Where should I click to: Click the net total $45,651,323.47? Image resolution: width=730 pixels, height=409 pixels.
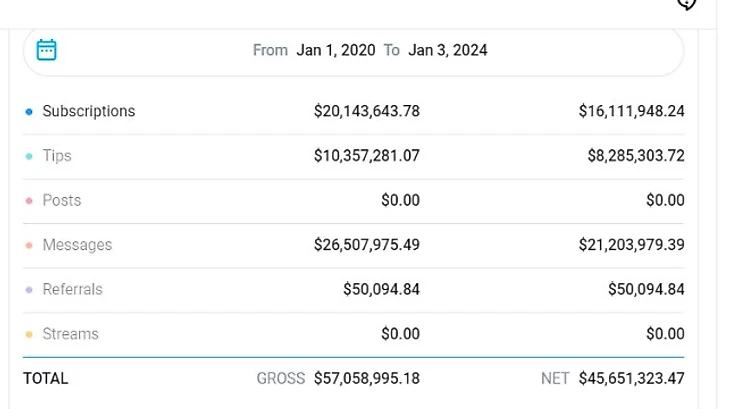tap(631, 378)
